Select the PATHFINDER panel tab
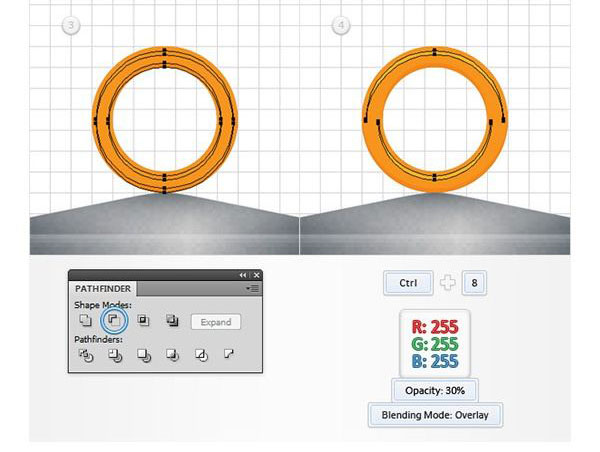This screenshot has height=452, width=600. tap(103, 289)
